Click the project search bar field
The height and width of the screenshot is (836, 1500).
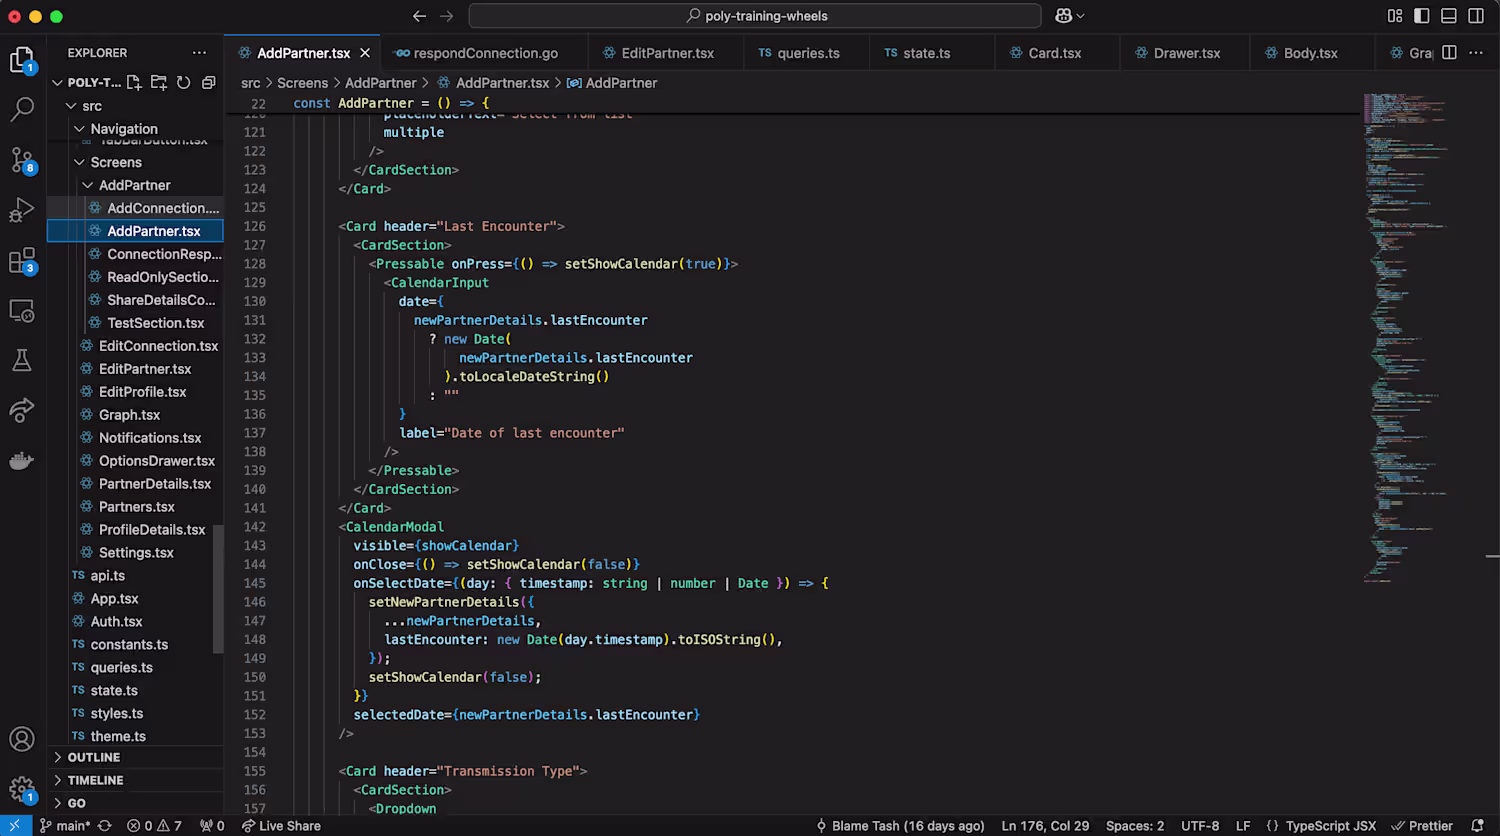coord(755,16)
